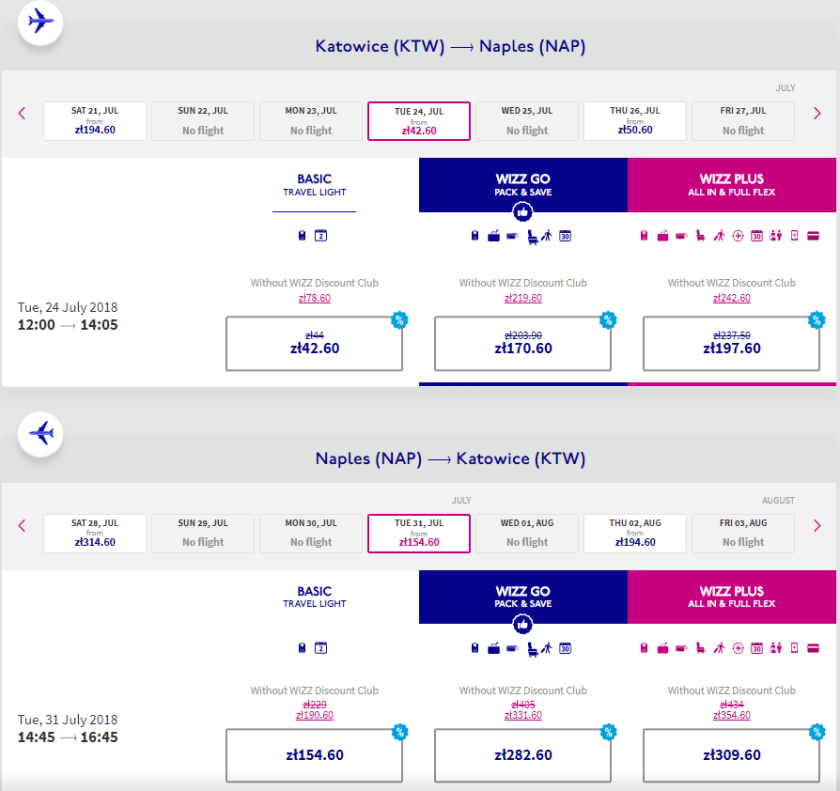Image resolution: width=840 pixels, height=791 pixels.
Task: Select the outbound WIZZ PLUS fare header
Action: (731, 185)
